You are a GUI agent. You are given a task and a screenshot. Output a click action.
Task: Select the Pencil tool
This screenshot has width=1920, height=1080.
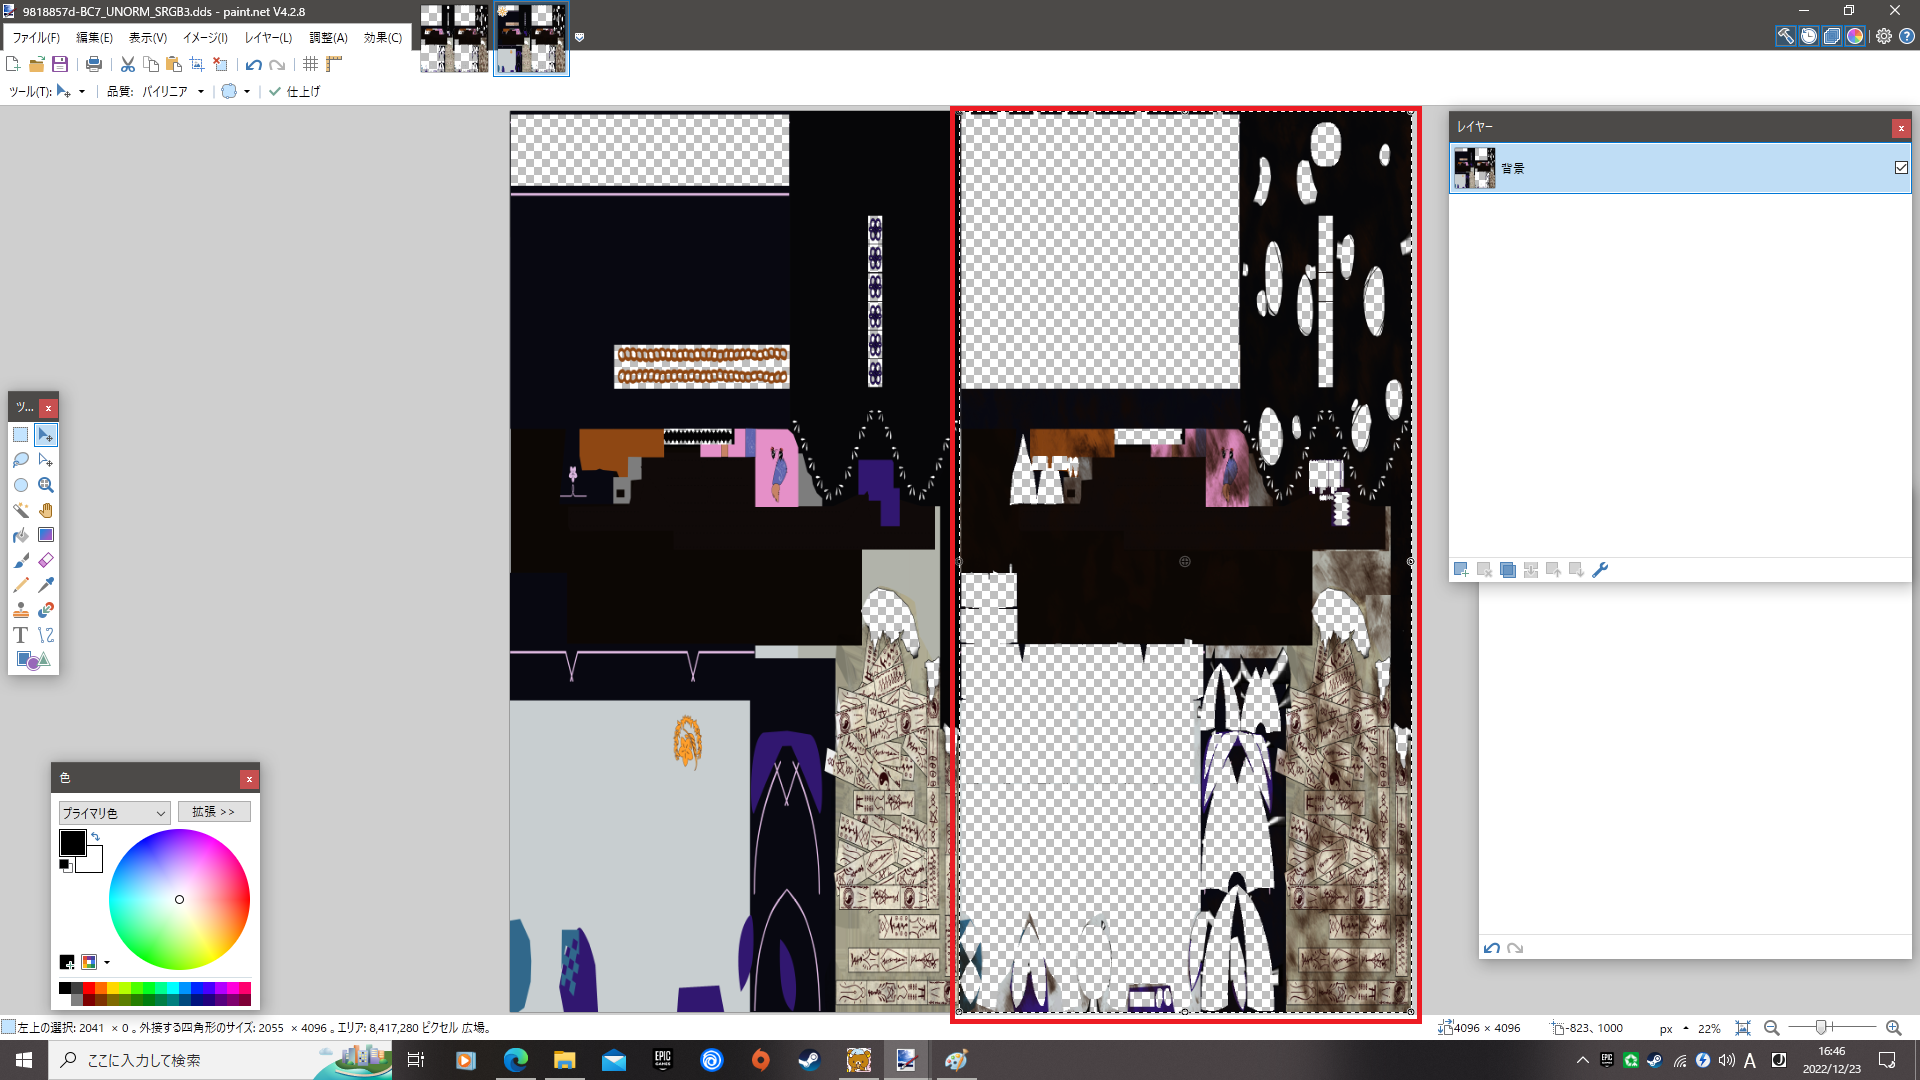(x=20, y=585)
